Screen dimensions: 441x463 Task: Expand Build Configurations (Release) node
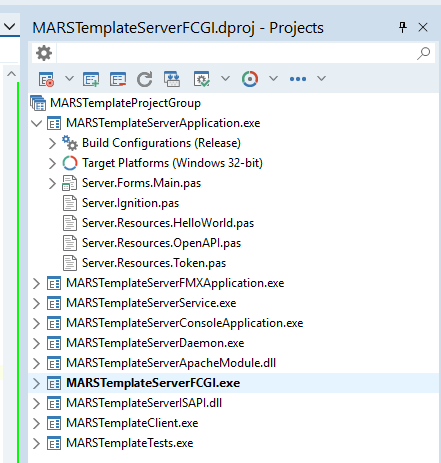pos(52,144)
